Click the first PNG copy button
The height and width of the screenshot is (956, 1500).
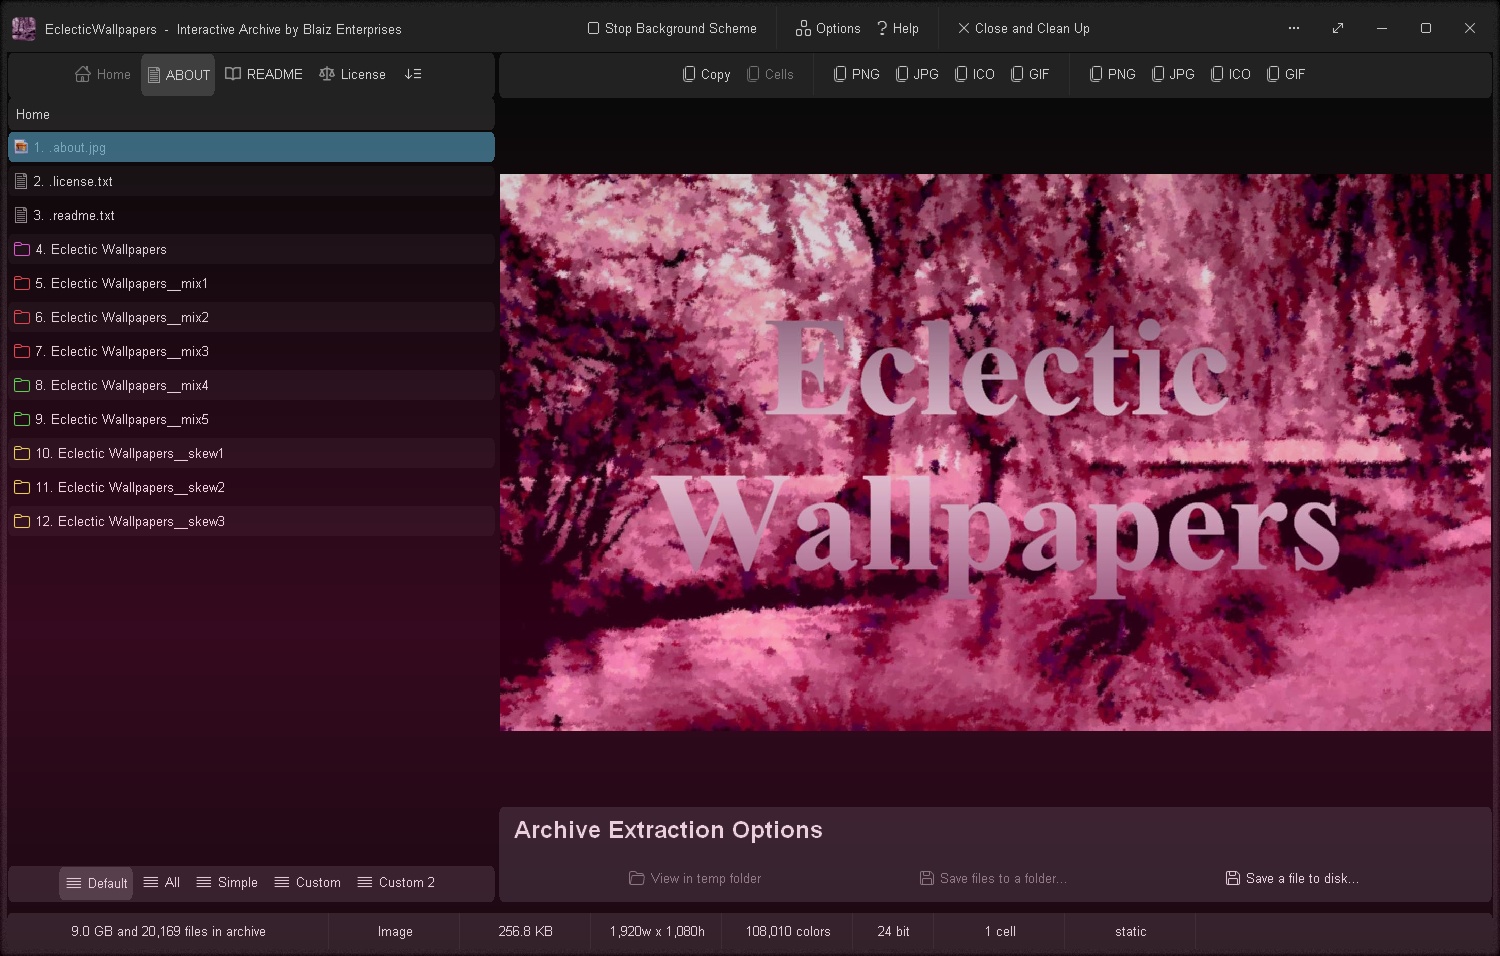pyautogui.click(x=857, y=74)
